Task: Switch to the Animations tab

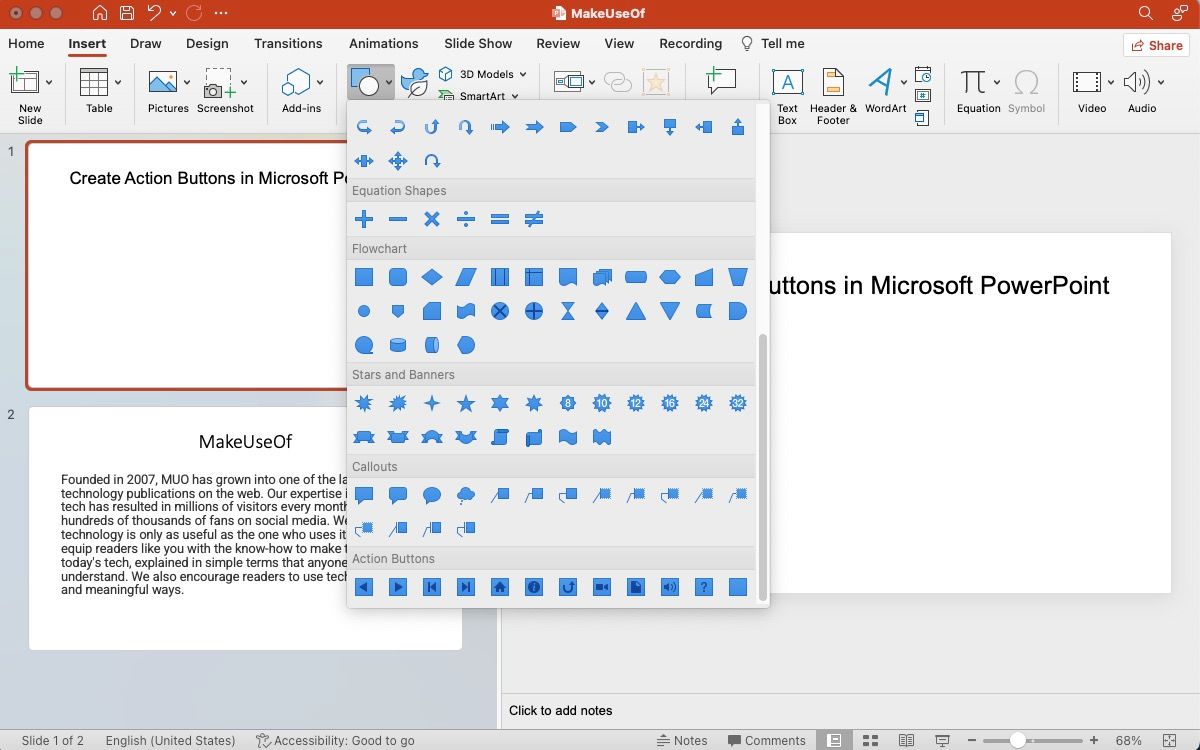Action: pyautogui.click(x=384, y=43)
